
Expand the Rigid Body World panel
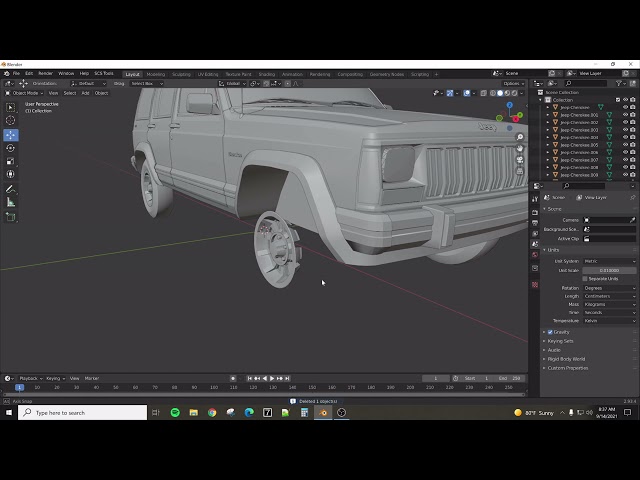[x=566, y=359]
